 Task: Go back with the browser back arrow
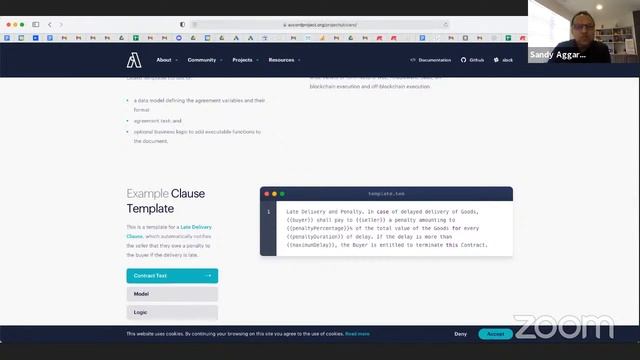pyautogui.click(x=50, y=24)
